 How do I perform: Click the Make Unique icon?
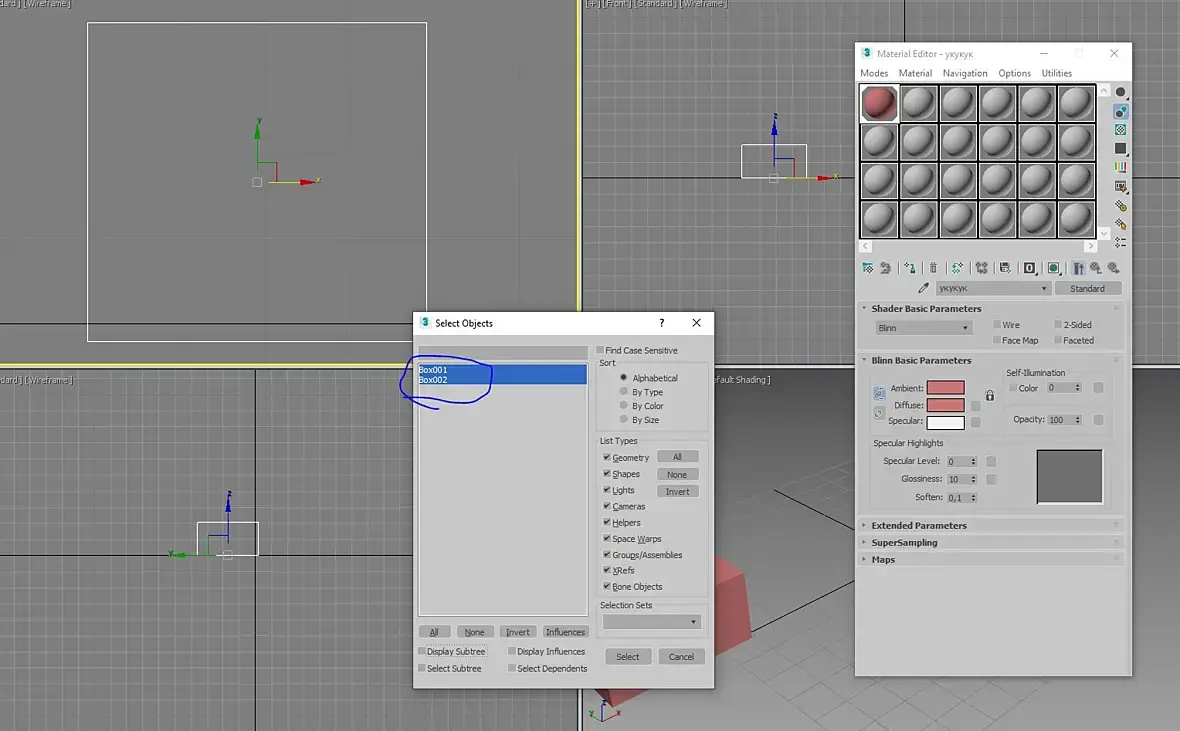click(981, 268)
